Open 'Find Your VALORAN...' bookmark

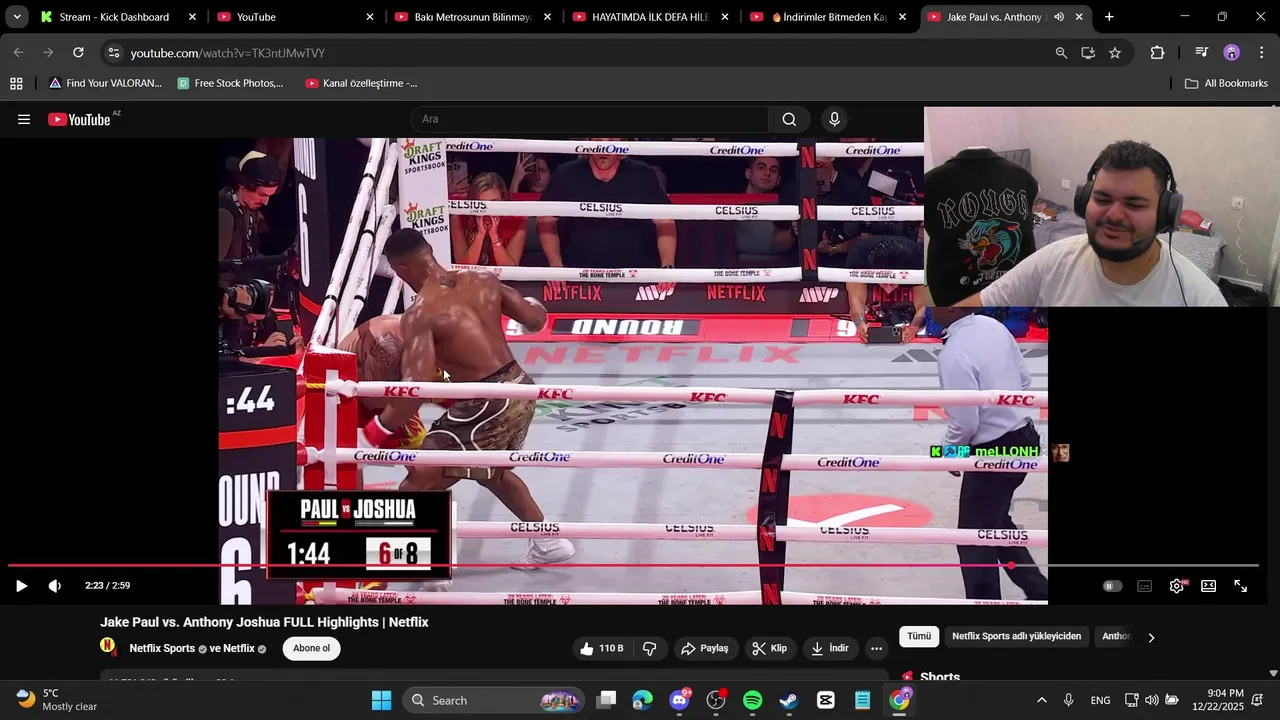tap(105, 83)
